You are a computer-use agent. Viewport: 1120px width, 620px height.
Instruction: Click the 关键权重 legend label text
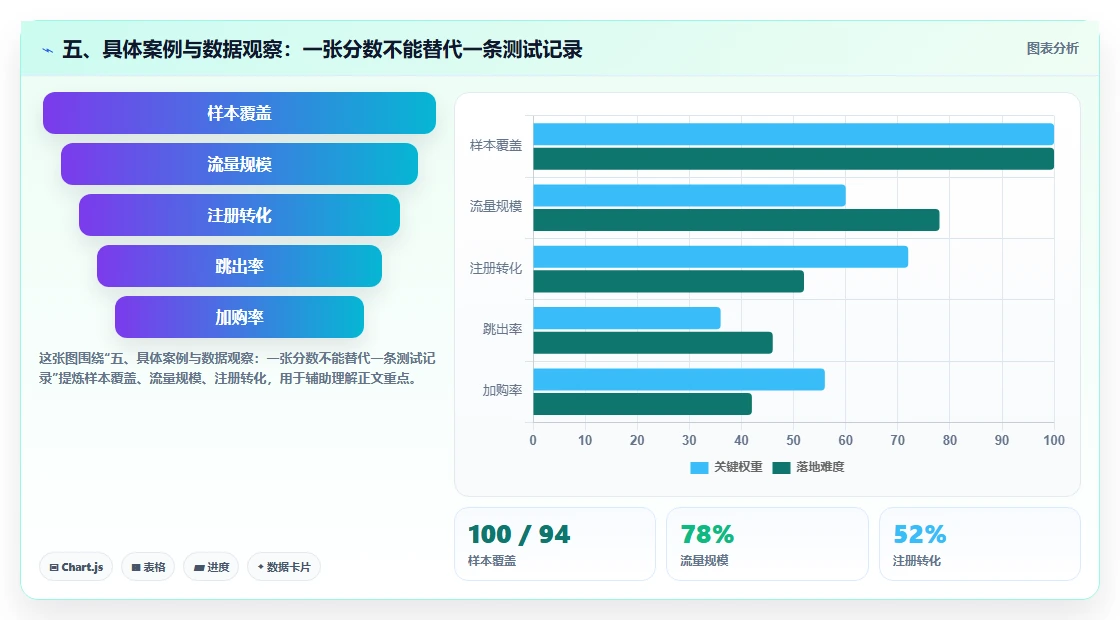coord(738,467)
